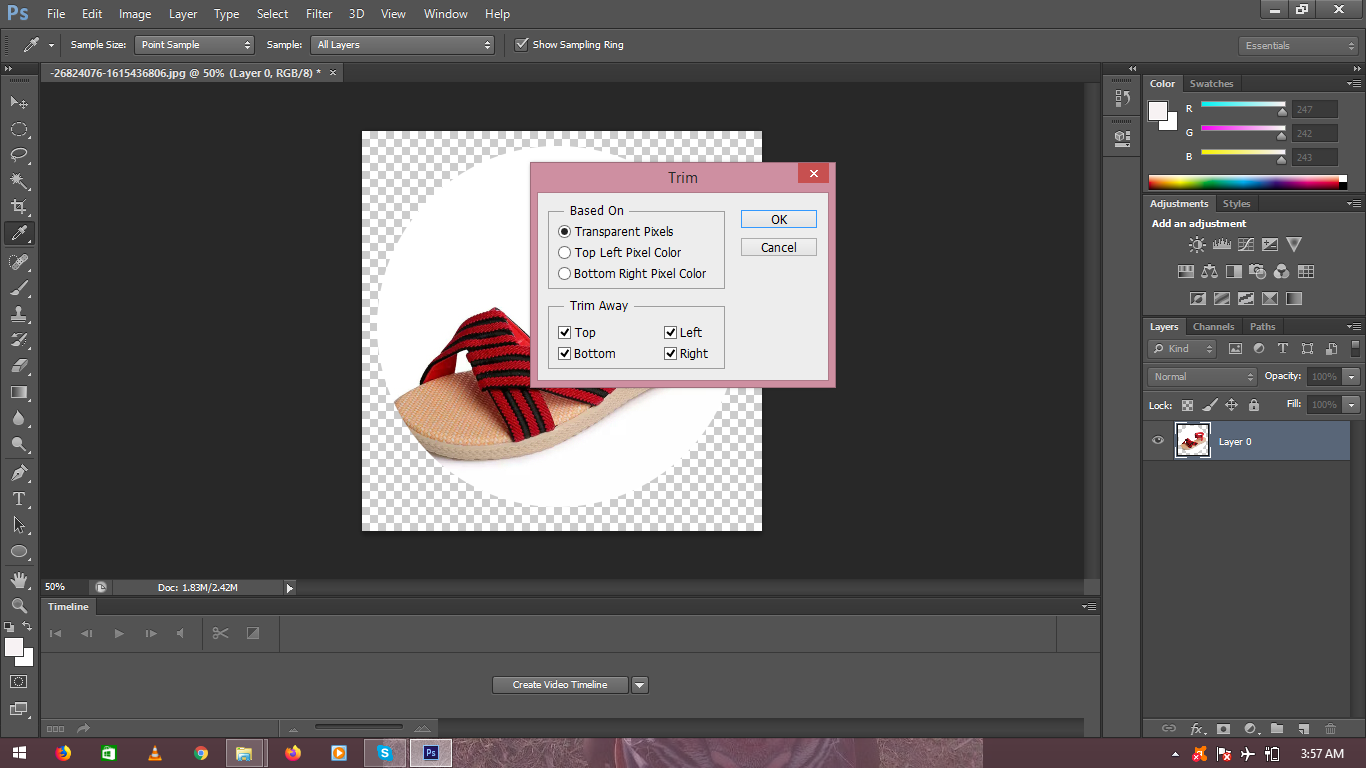Click the color spectrum ramp bar
The width and height of the screenshot is (1366, 768).
[1243, 182]
